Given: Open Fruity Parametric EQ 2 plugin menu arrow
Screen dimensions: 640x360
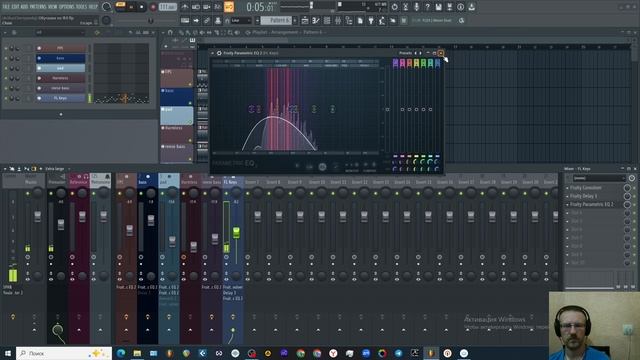Looking at the screenshot, I should pyautogui.click(x=213, y=53).
